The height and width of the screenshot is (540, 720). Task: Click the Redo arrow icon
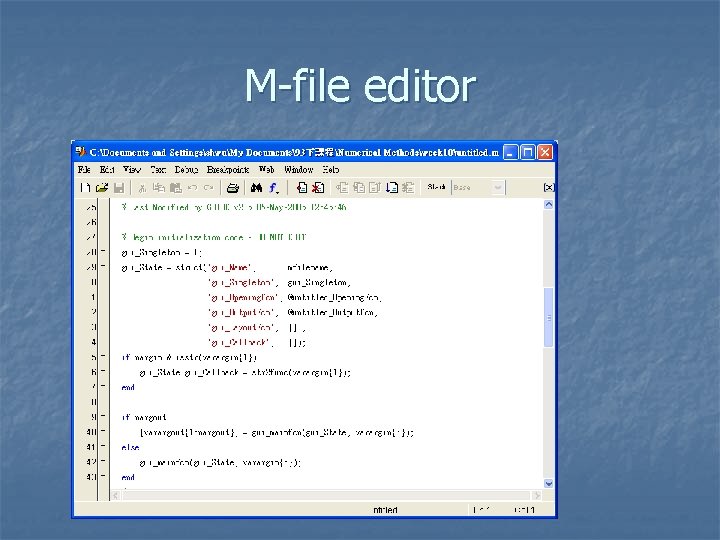pos(208,187)
